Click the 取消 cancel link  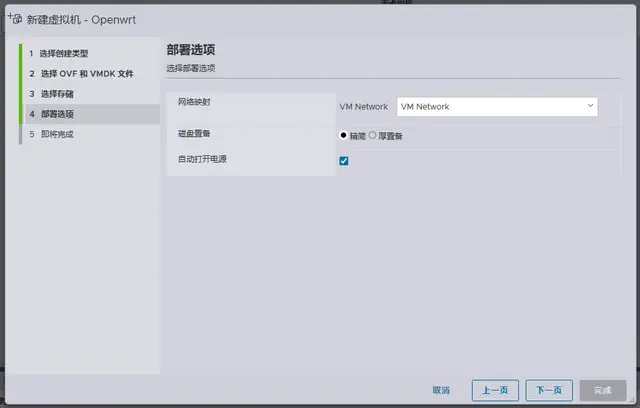tap(441, 390)
